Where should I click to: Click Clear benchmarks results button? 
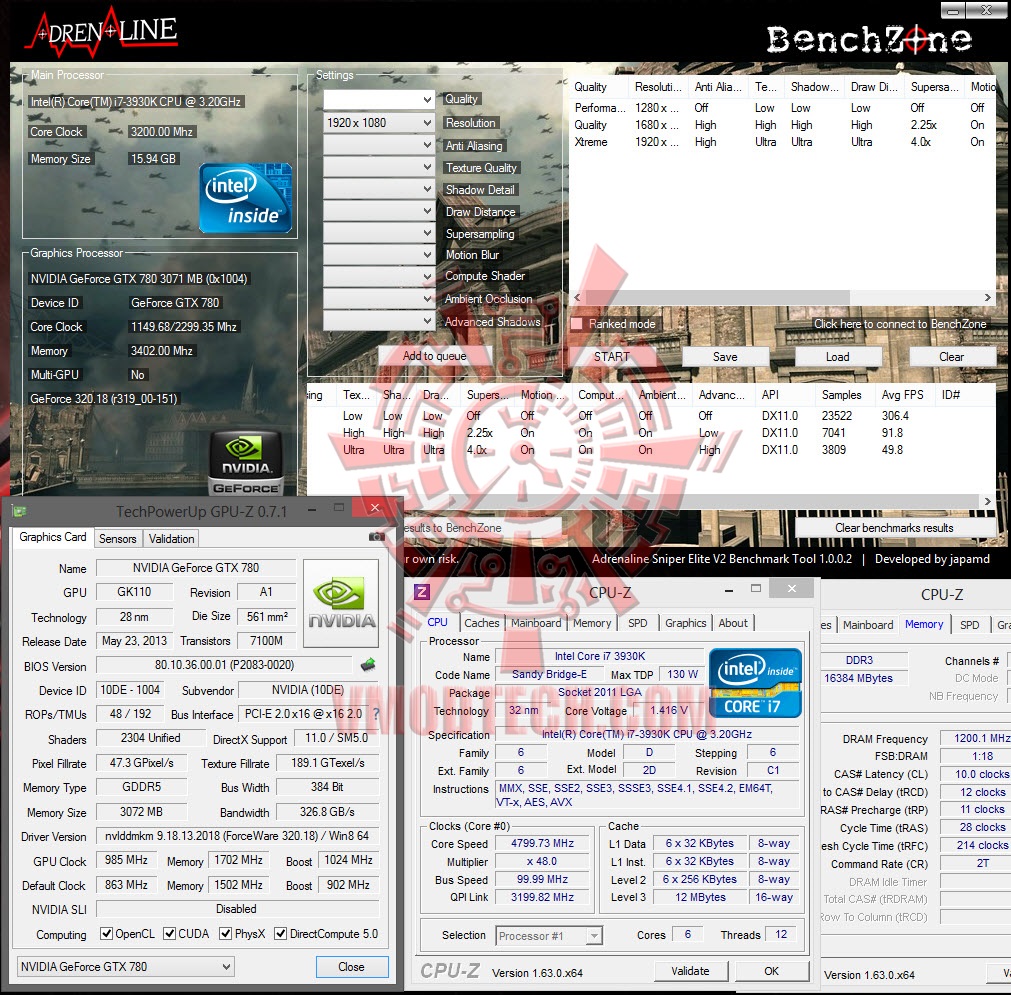point(894,527)
